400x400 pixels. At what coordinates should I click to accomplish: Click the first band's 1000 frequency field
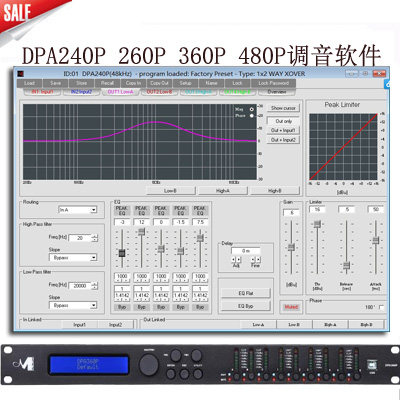122,276
